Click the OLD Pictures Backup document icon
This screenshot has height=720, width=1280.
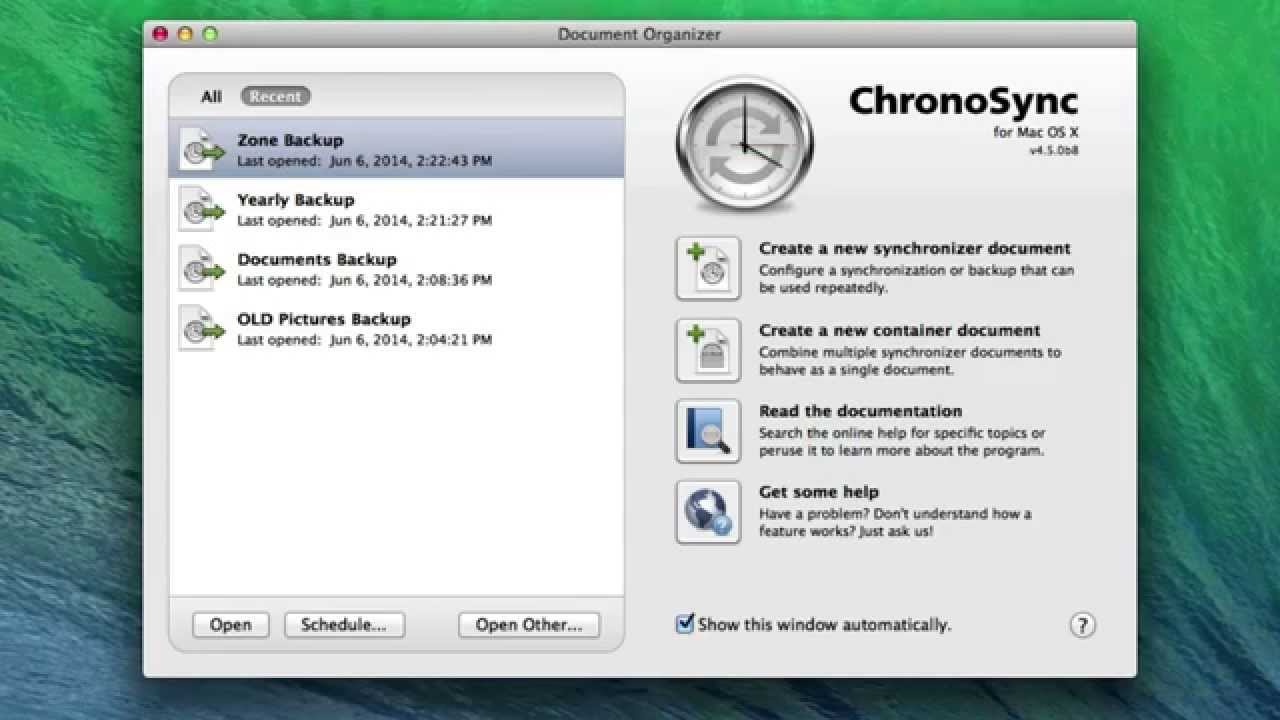[x=202, y=328]
